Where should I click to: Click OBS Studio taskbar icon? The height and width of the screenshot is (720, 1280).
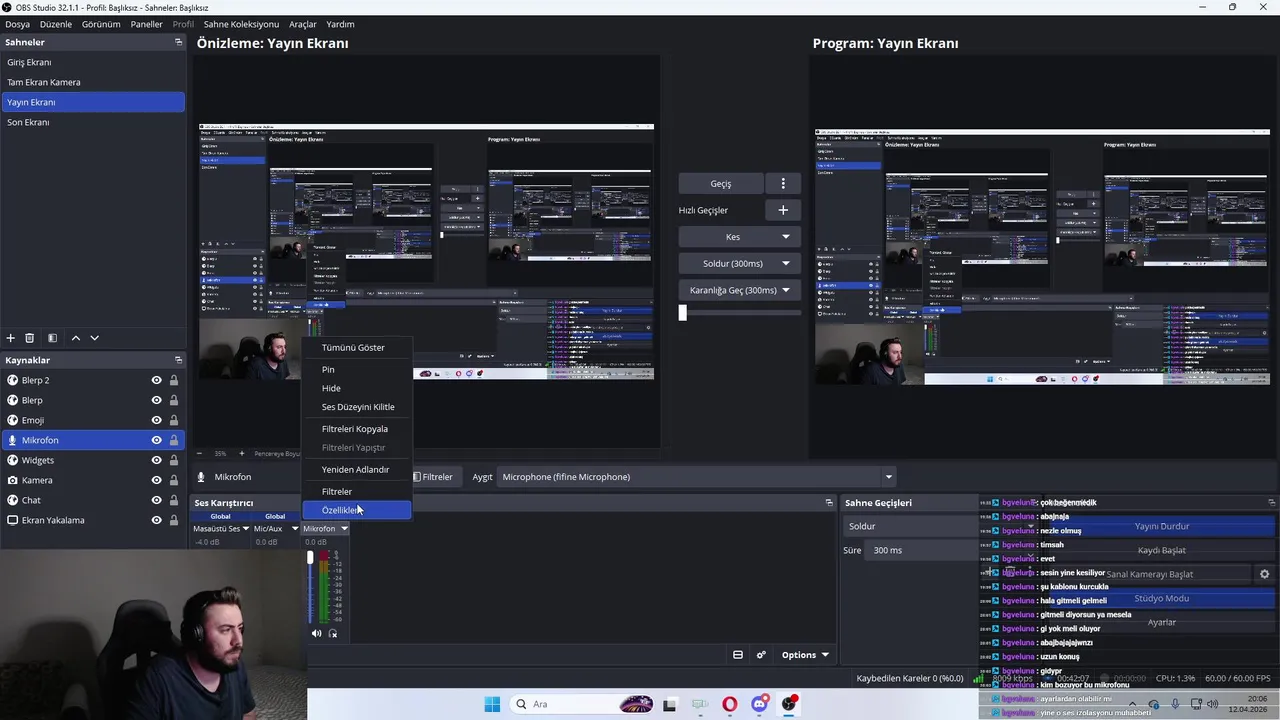click(x=790, y=704)
